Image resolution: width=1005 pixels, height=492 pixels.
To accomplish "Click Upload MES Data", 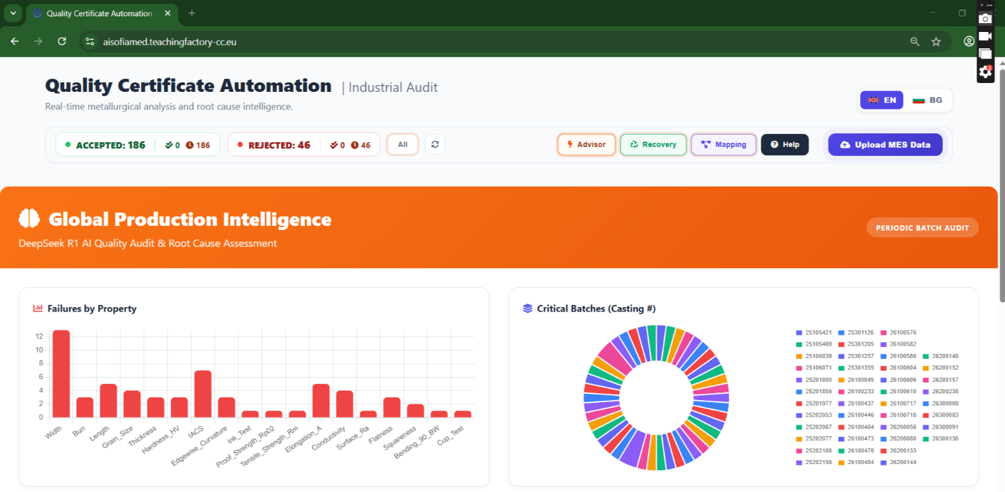I will pyautogui.click(x=885, y=145).
